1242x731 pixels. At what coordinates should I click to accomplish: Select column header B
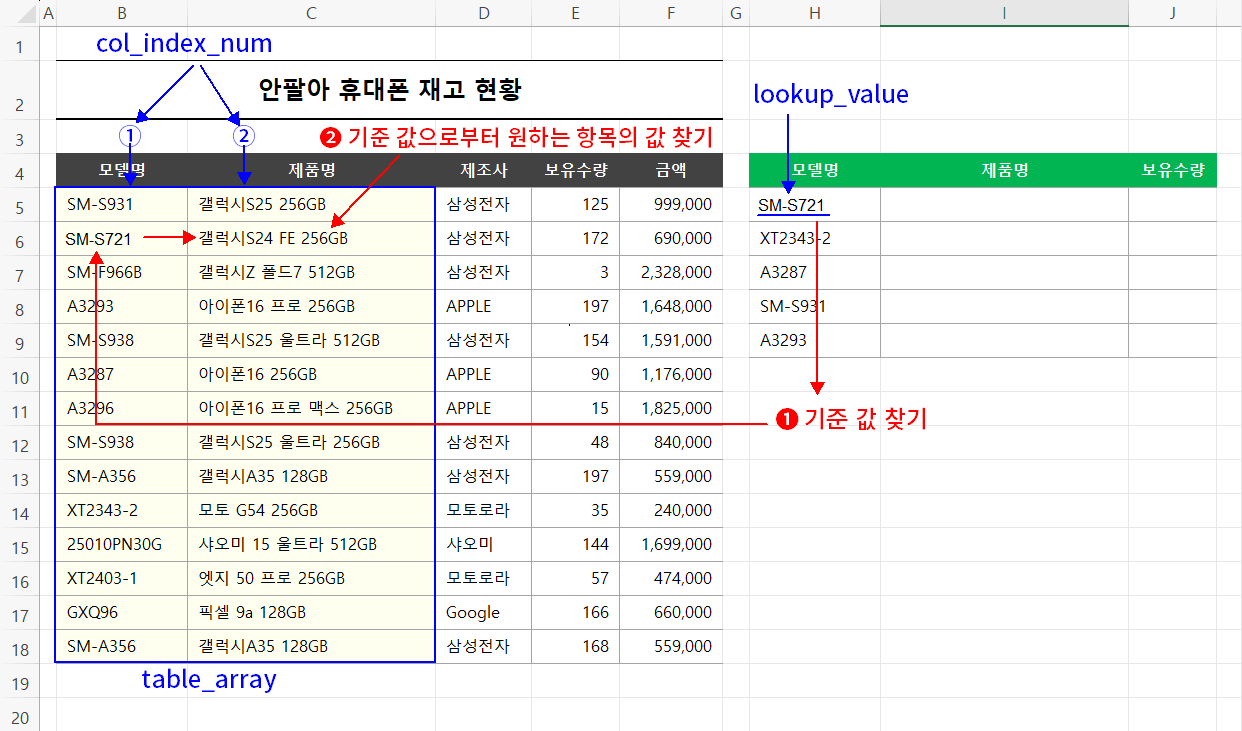pos(122,13)
